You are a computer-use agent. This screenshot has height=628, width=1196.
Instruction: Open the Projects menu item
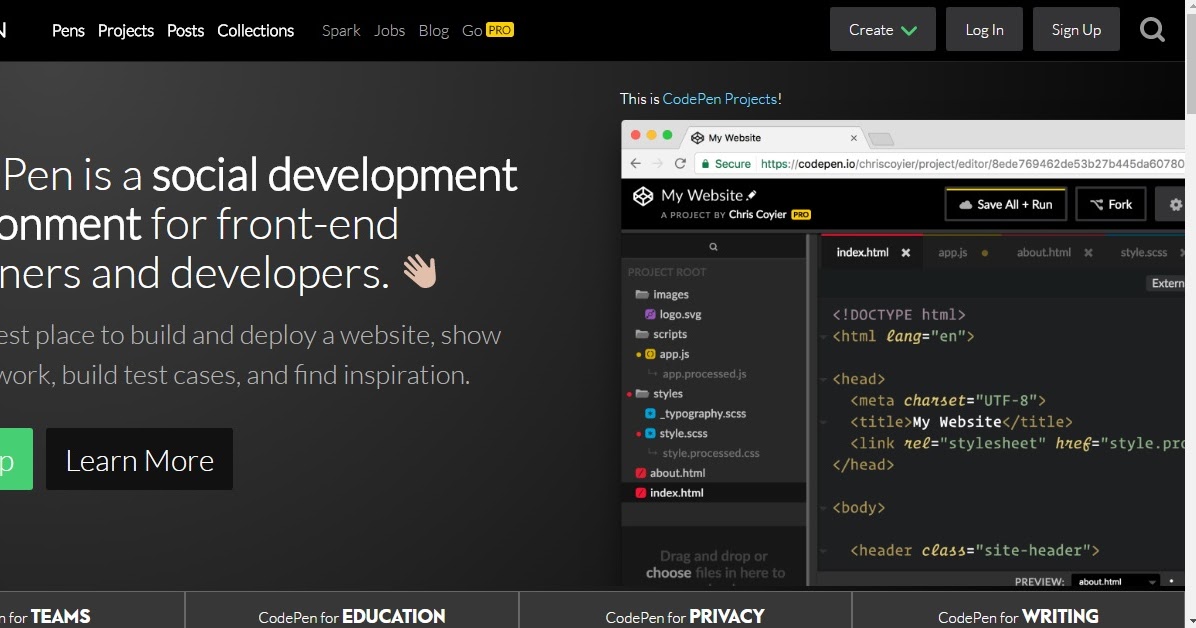pyautogui.click(x=126, y=31)
